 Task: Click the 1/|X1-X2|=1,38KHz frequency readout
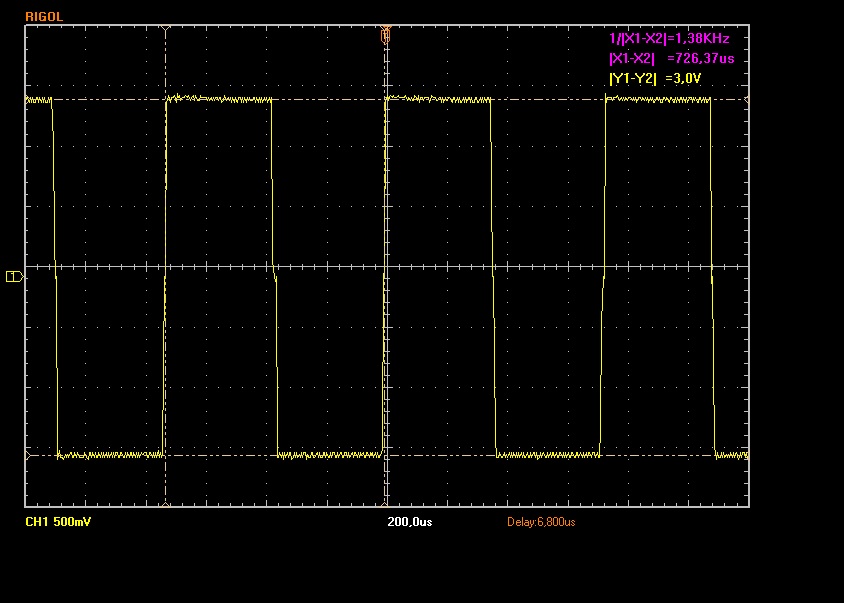(669, 38)
